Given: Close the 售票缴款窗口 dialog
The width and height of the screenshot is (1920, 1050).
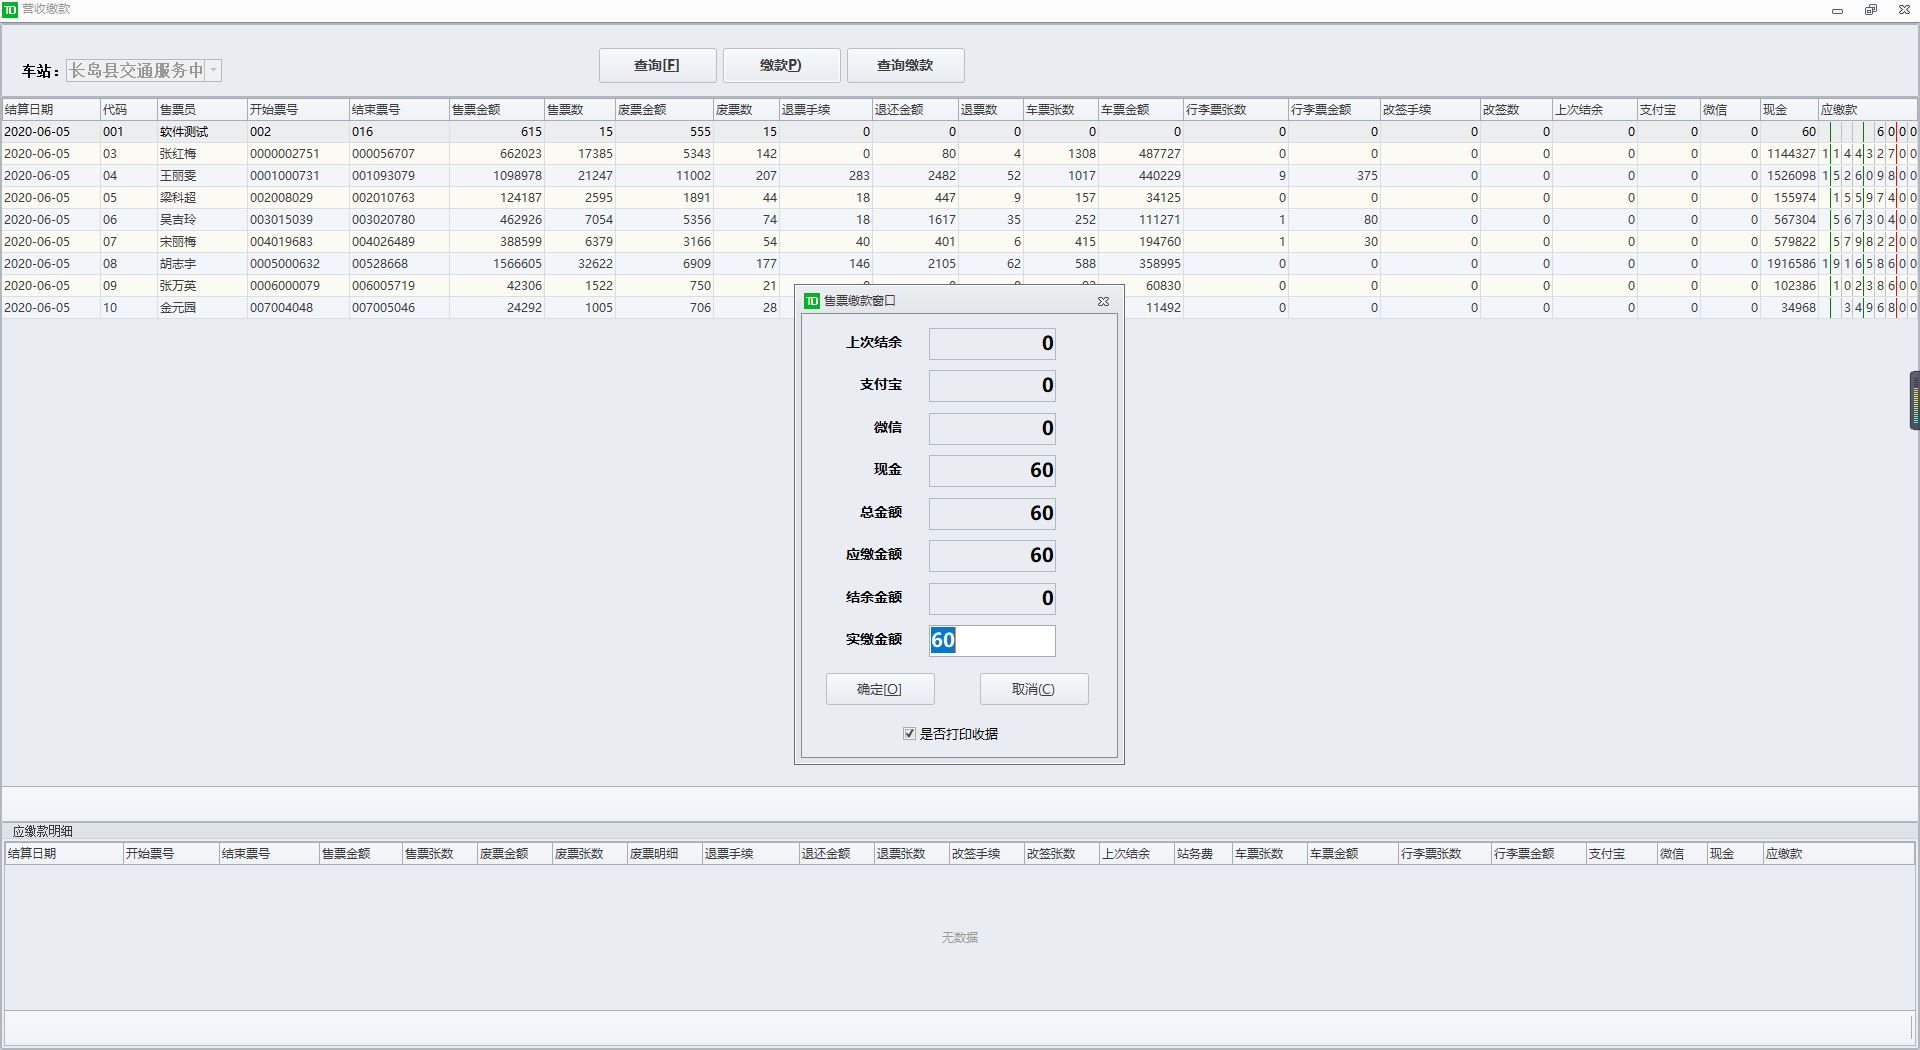Looking at the screenshot, I should [x=1103, y=301].
